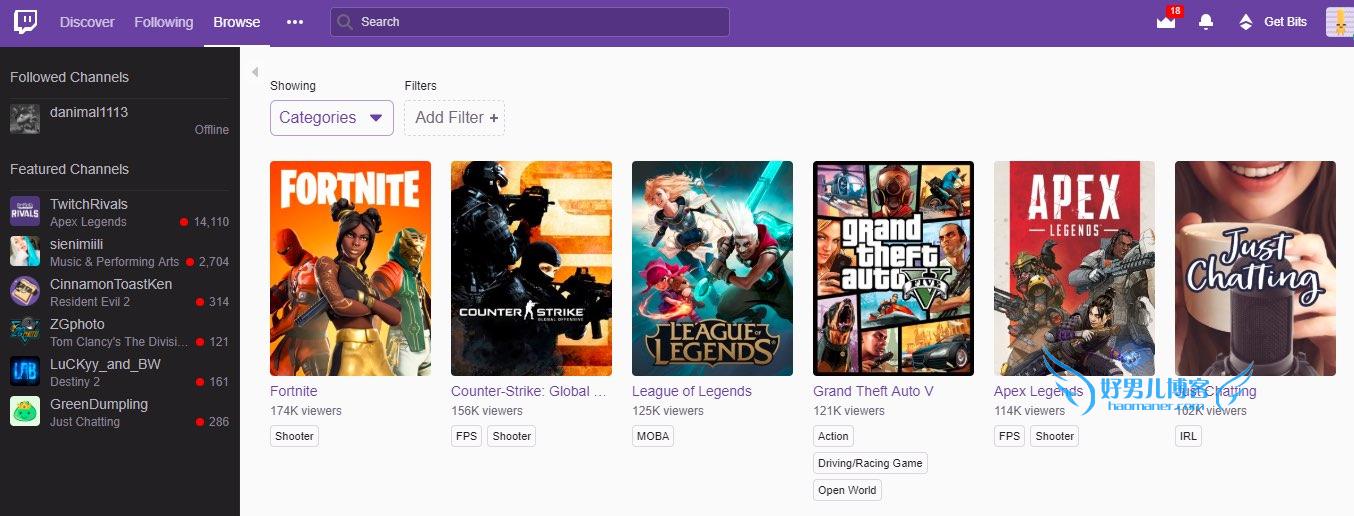Viewport: 1354px width, 516px height.
Task: Click Counter-Strike: Global title link
Action: (x=529, y=391)
